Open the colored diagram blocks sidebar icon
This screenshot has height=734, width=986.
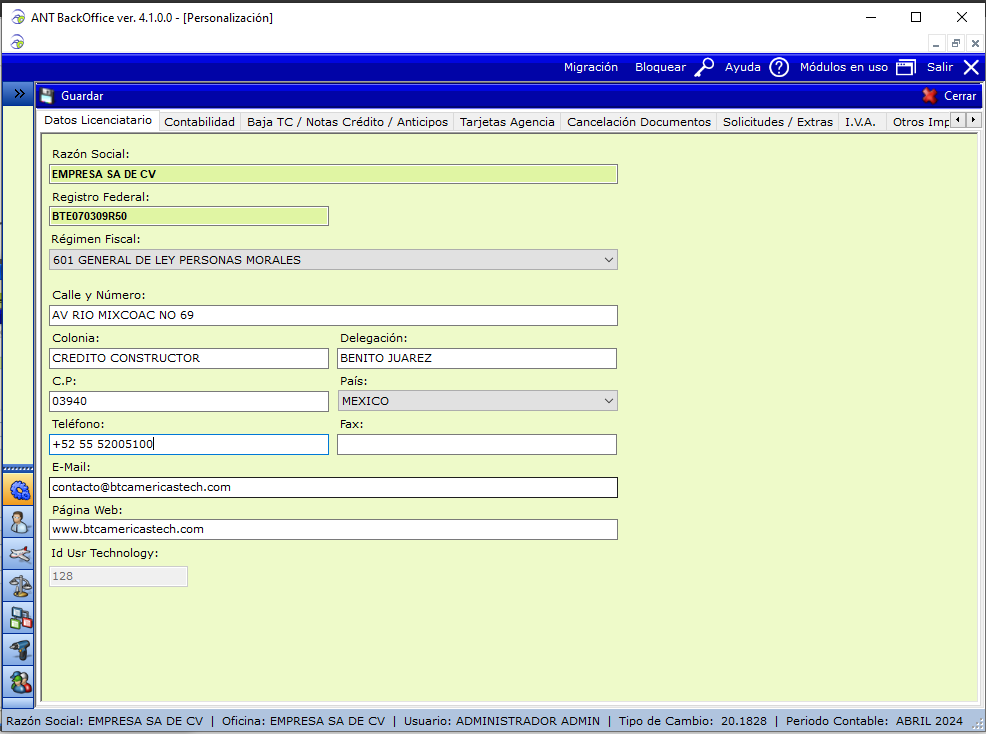19,618
